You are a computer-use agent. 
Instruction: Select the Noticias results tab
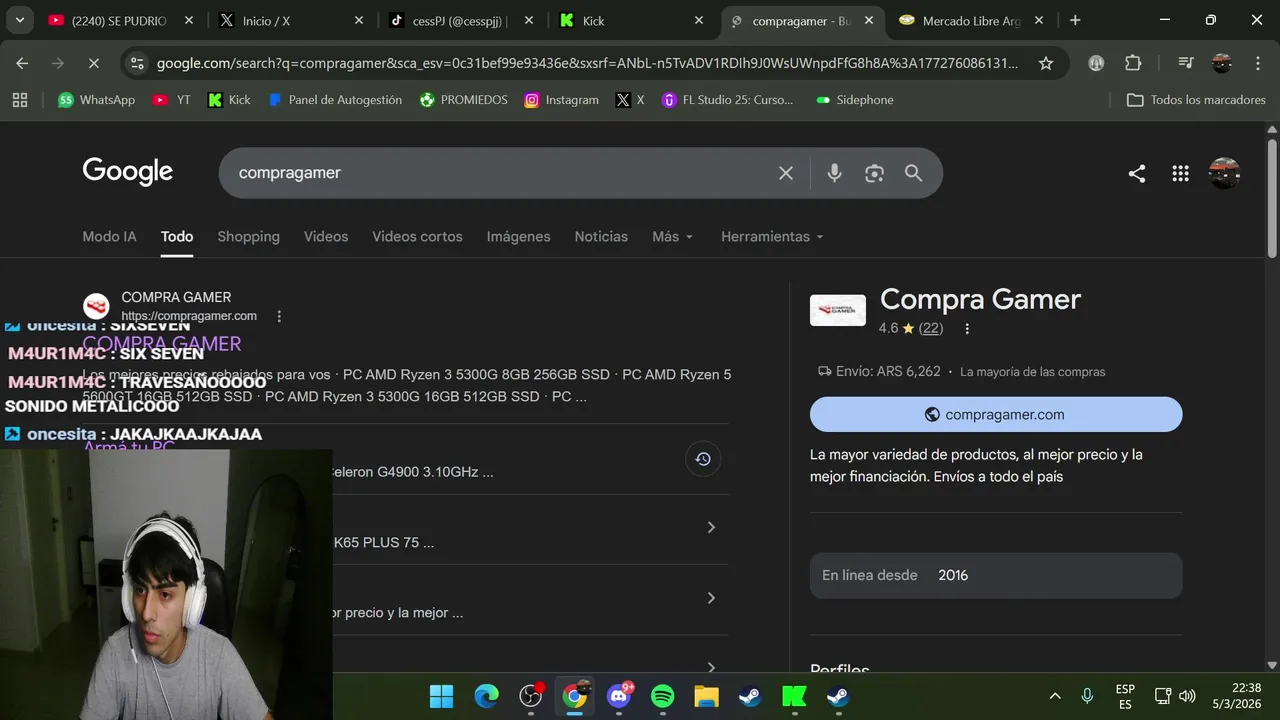601,237
